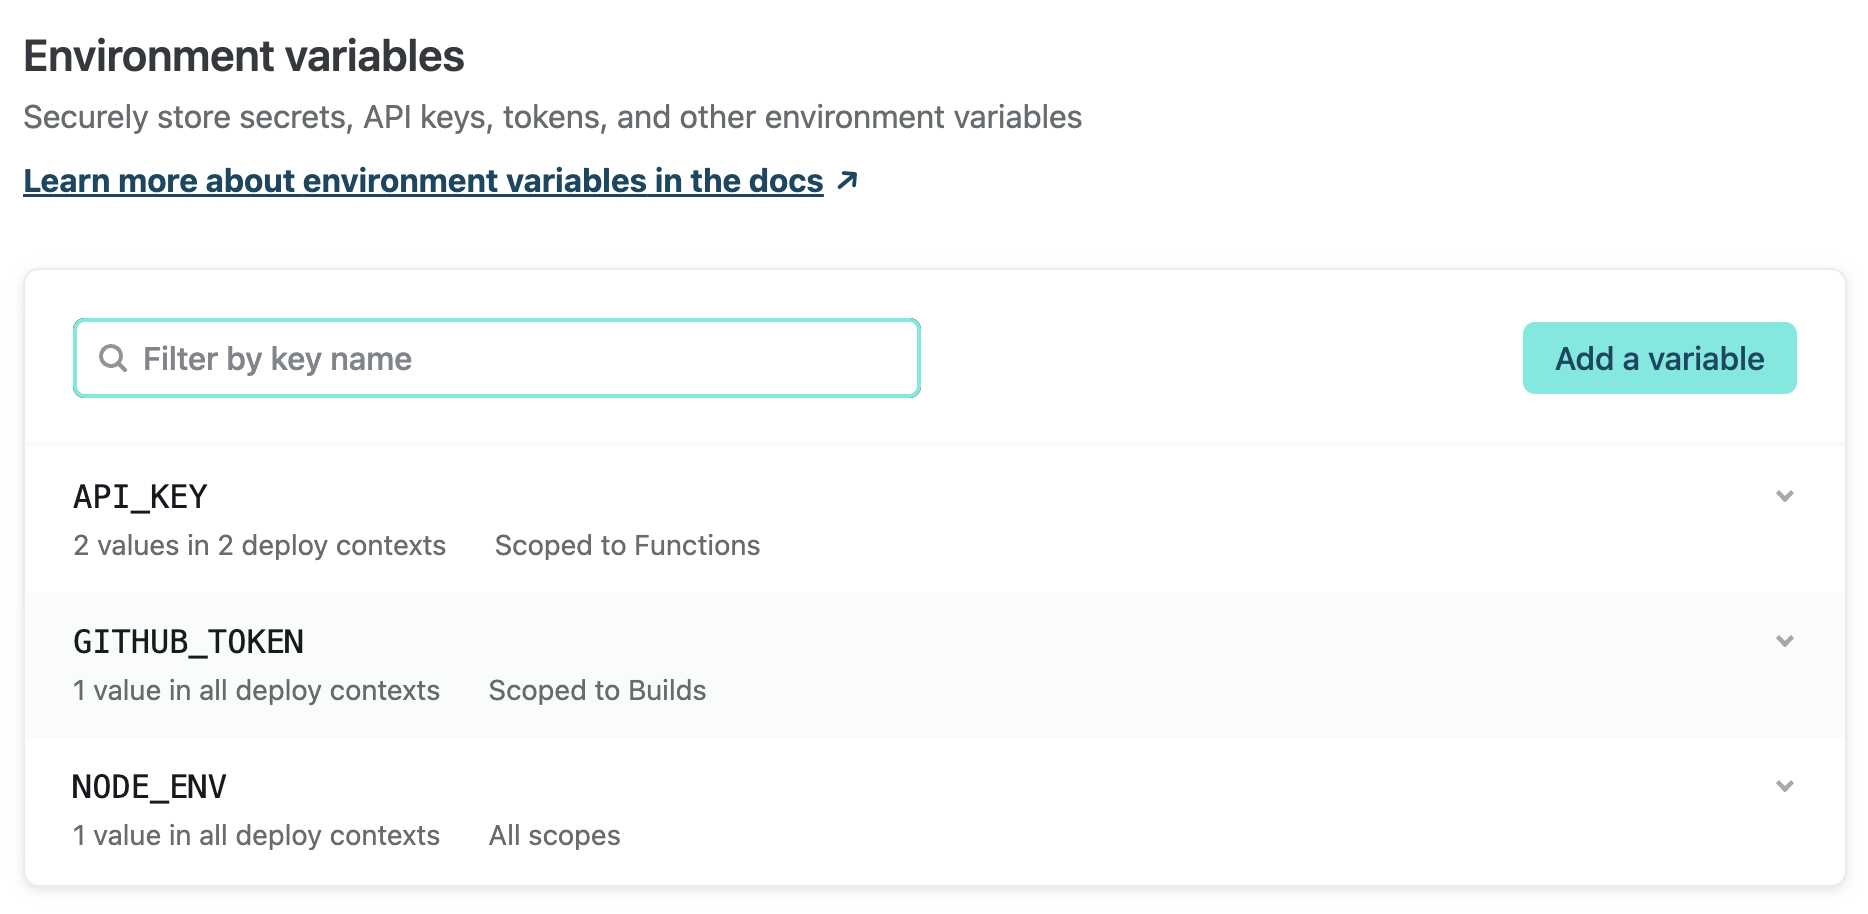Viewport: 1868px width, 914px height.
Task: Click the Scoped to Builds label
Action: click(597, 691)
